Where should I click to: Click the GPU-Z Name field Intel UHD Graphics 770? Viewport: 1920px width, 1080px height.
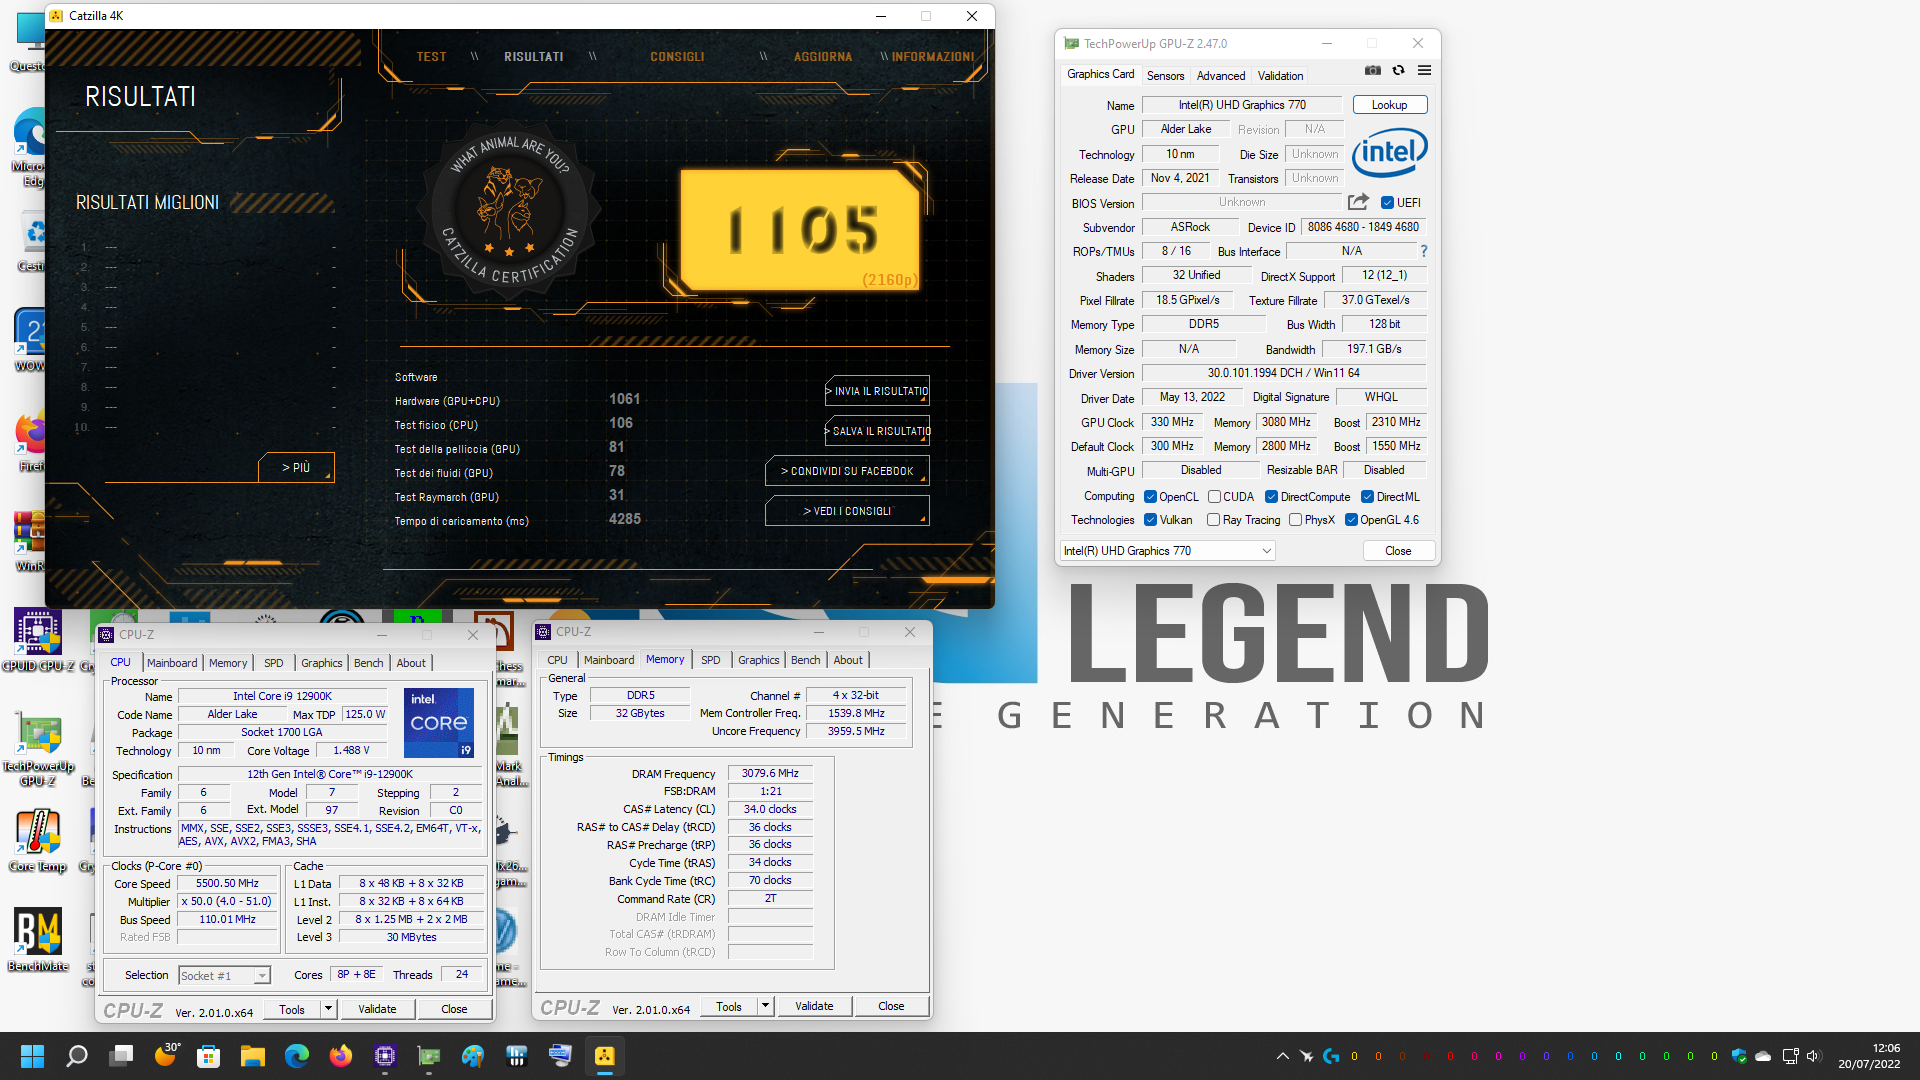[1241, 105]
